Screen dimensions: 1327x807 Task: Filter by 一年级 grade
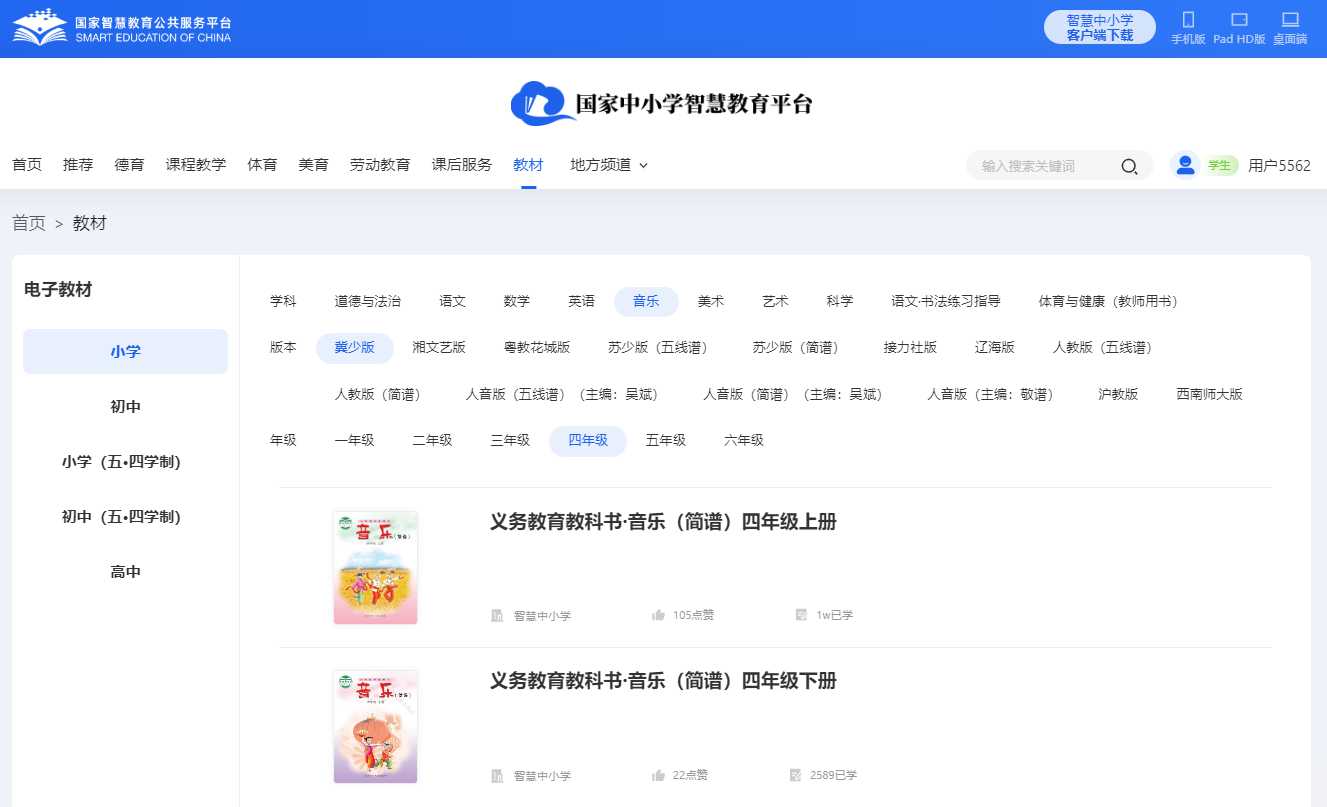tap(354, 441)
